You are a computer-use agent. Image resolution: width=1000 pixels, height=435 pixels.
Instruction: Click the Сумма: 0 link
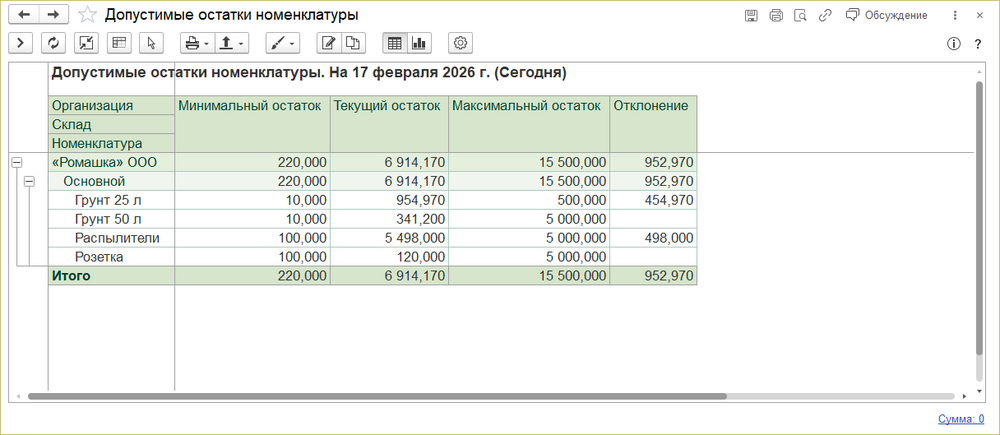click(961, 419)
